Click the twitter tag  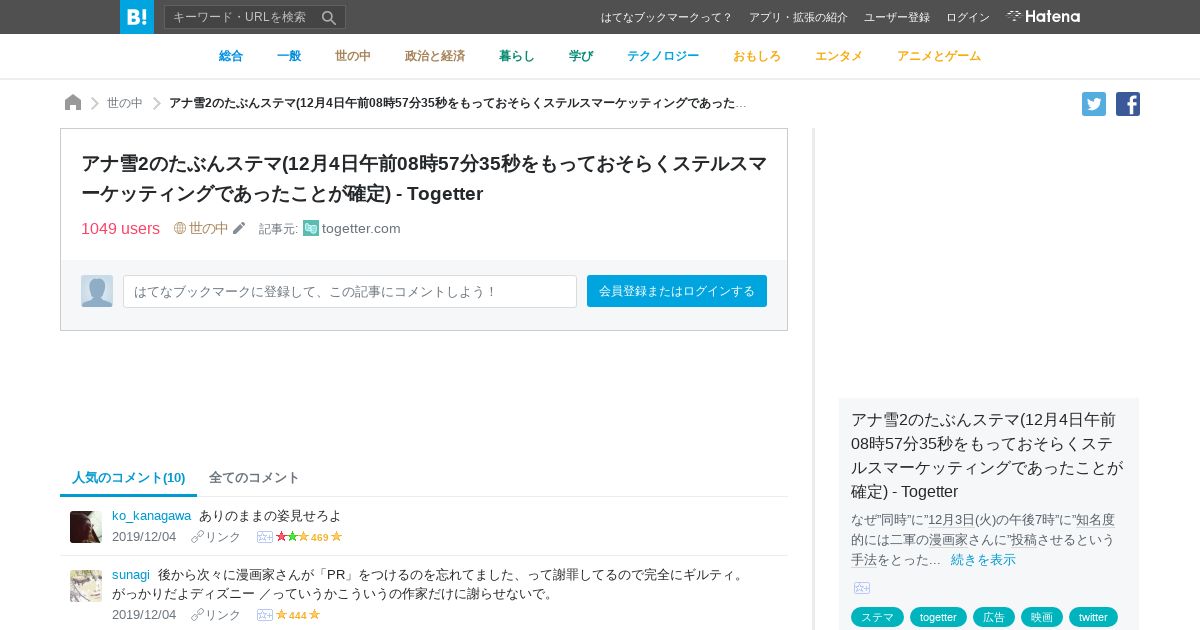click(x=1093, y=617)
